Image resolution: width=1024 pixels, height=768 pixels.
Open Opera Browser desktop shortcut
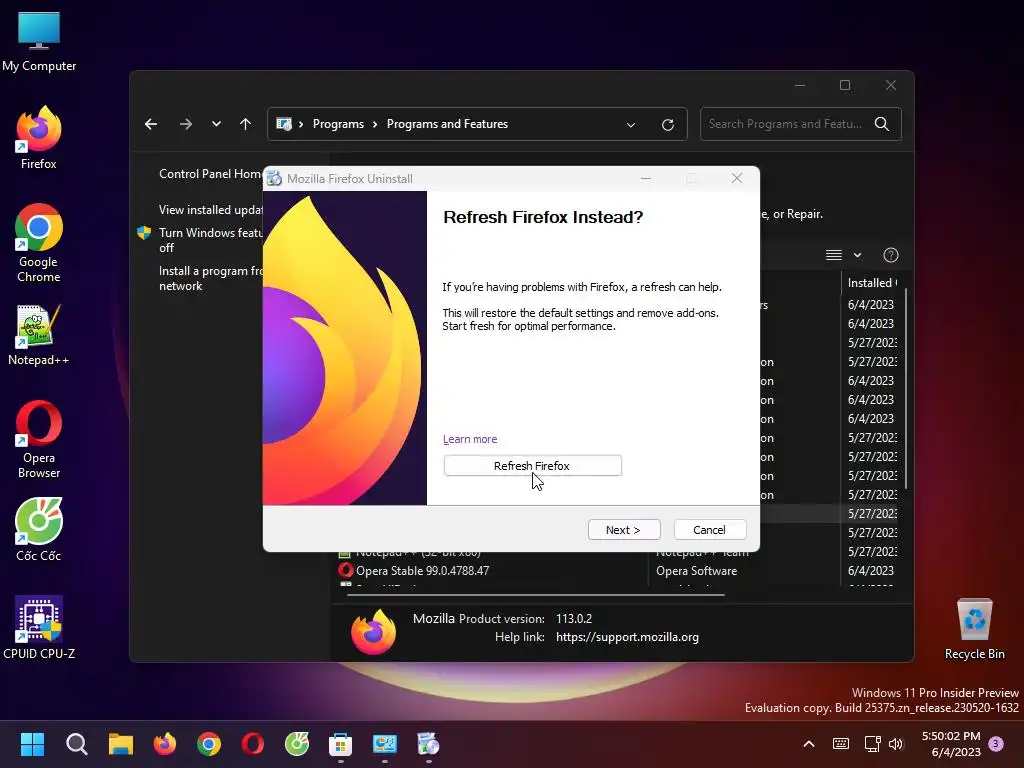(x=39, y=439)
